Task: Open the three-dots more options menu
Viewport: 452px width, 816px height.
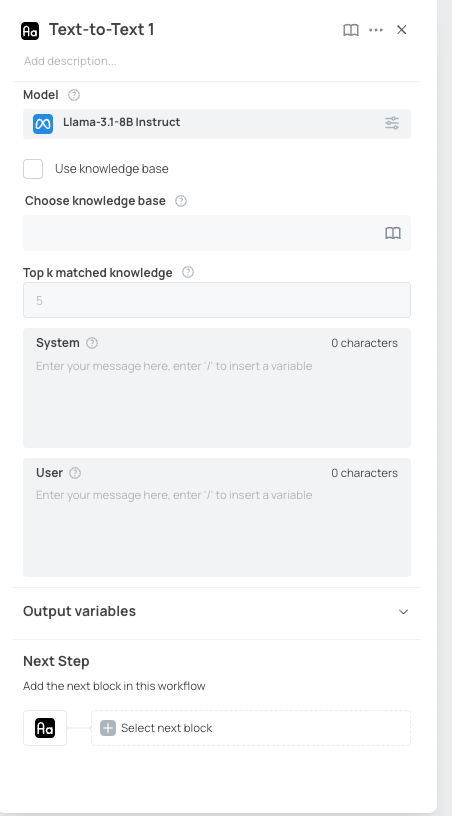Action: coord(376,30)
